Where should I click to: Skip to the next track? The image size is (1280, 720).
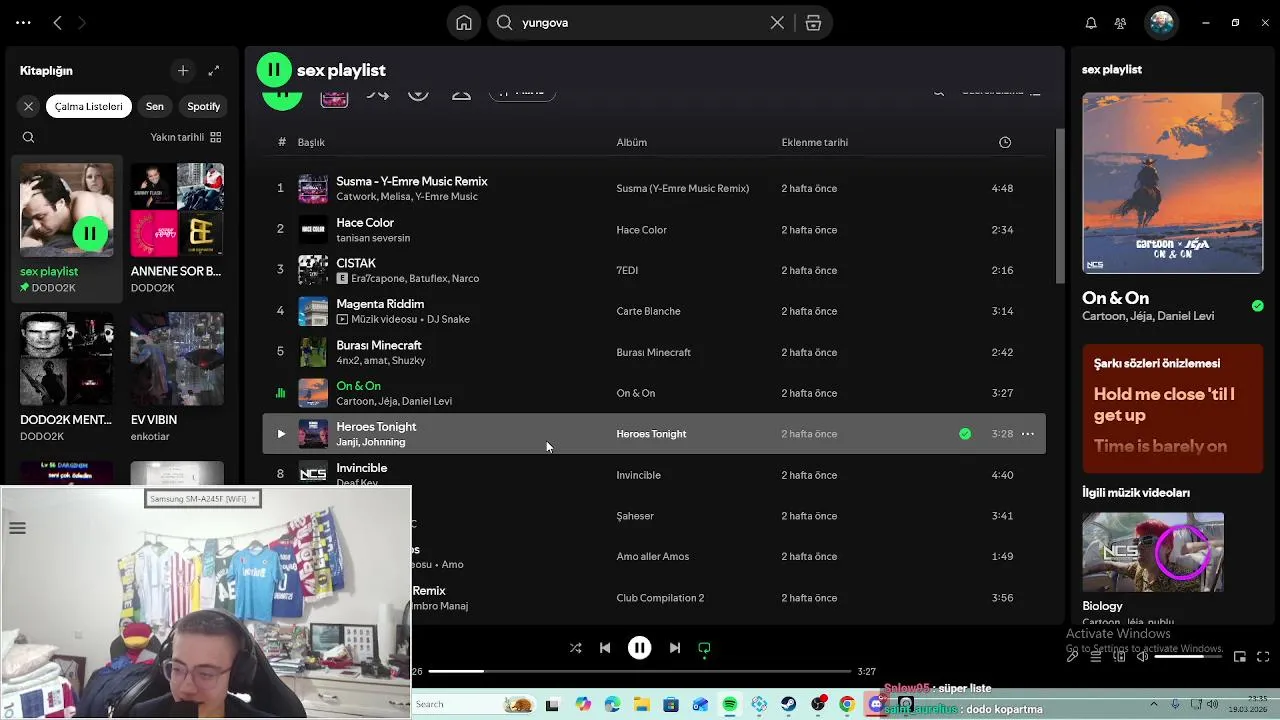point(674,648)
